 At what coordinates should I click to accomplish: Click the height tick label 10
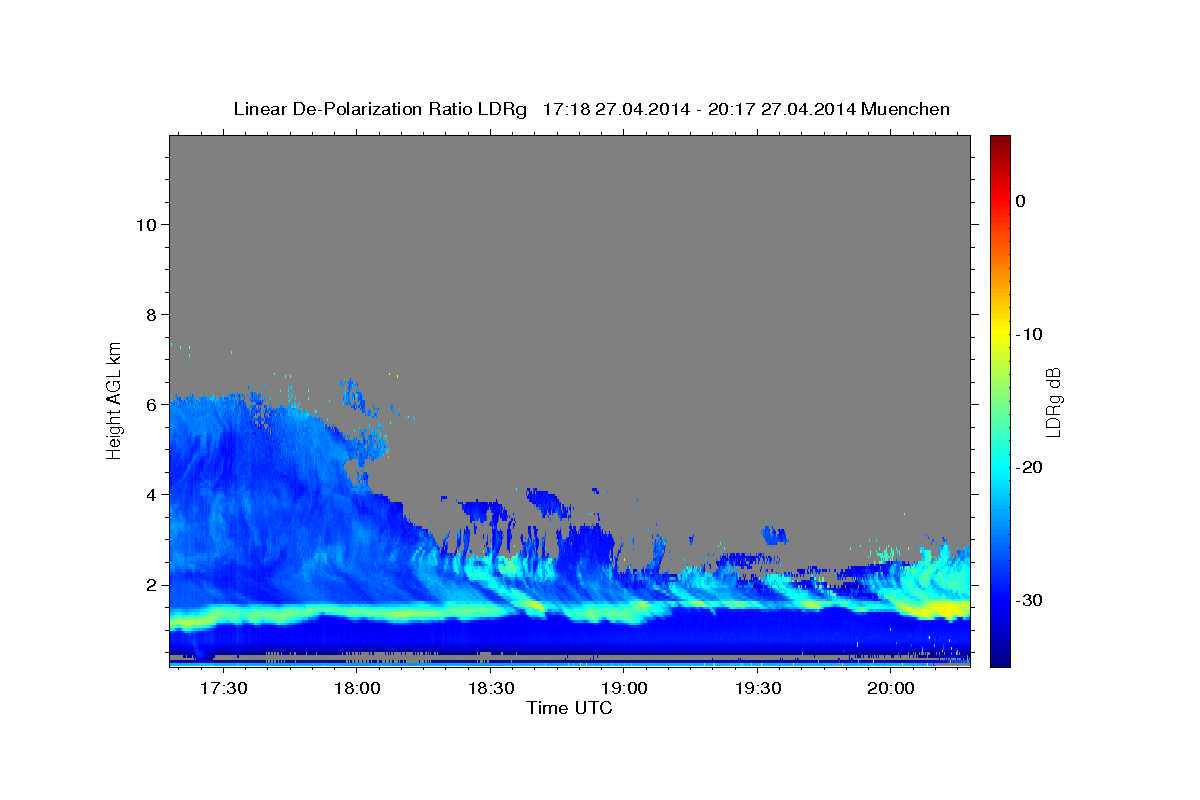pyautogui.click(x=146, y=224)
